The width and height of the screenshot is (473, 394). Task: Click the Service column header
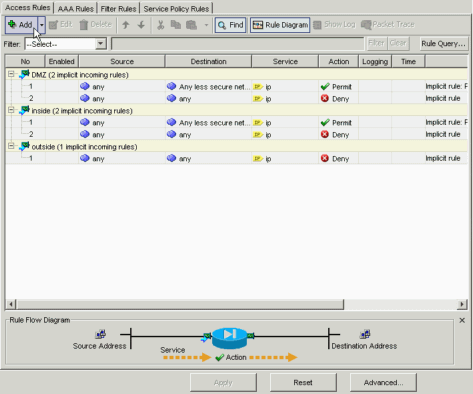tap(285, 62)
